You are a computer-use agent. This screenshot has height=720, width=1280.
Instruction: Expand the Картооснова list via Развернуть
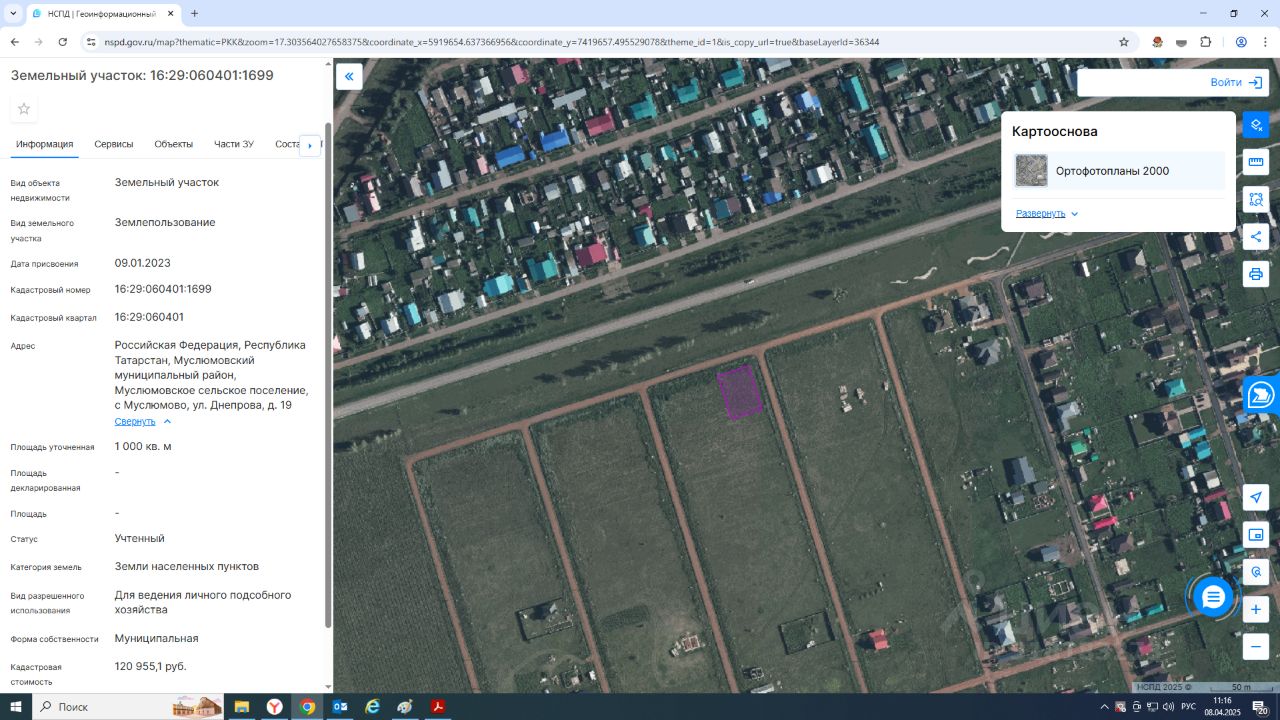tap(1047, 214)
